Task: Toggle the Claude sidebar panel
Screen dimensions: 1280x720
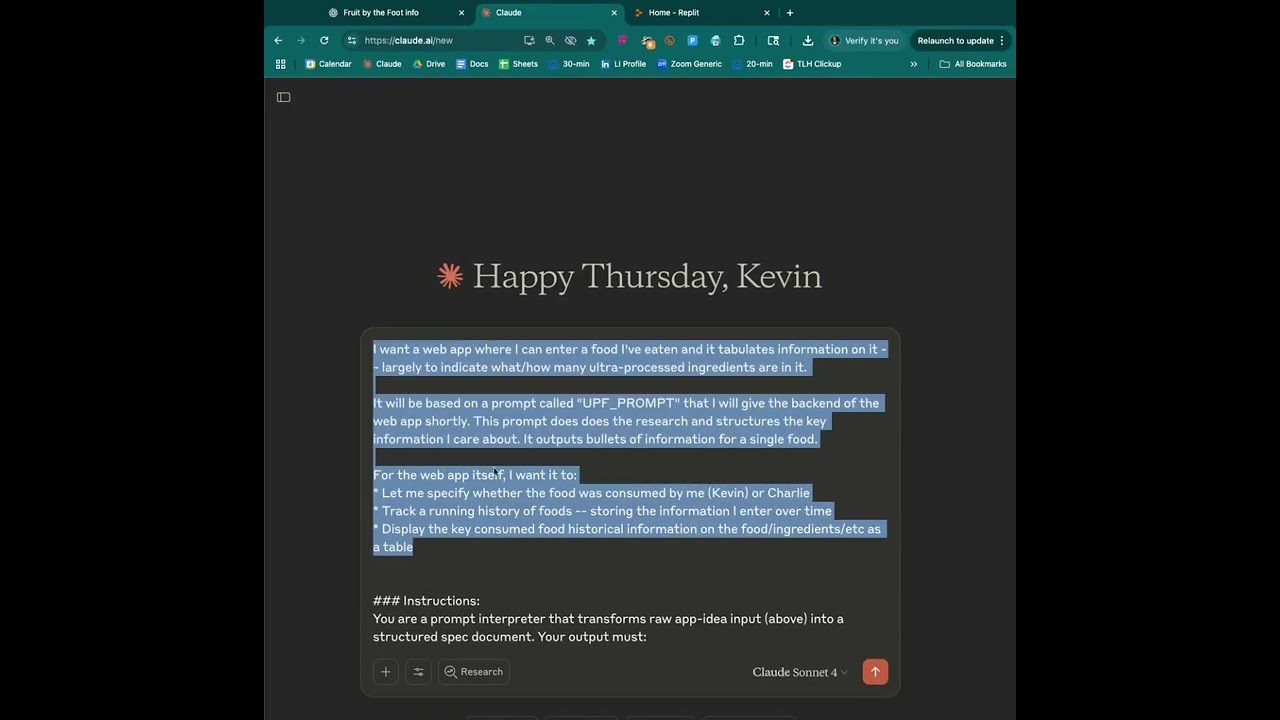Action: coord(284,97)
